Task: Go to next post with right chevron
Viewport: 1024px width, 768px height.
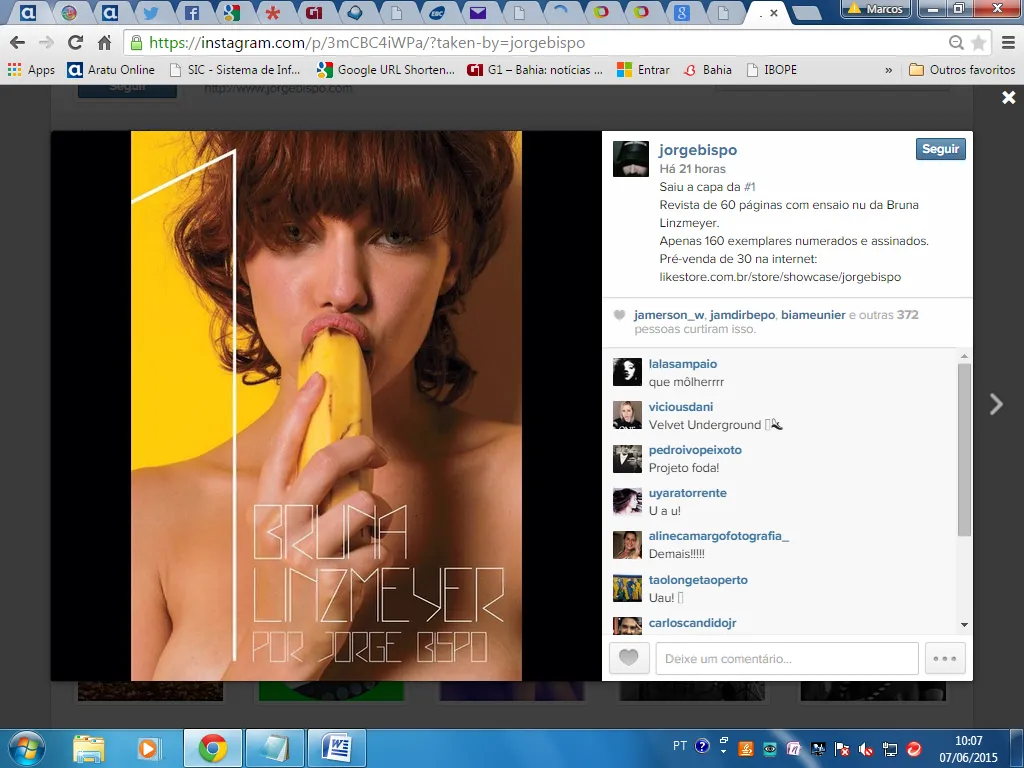Action: (x=996, y=404)
